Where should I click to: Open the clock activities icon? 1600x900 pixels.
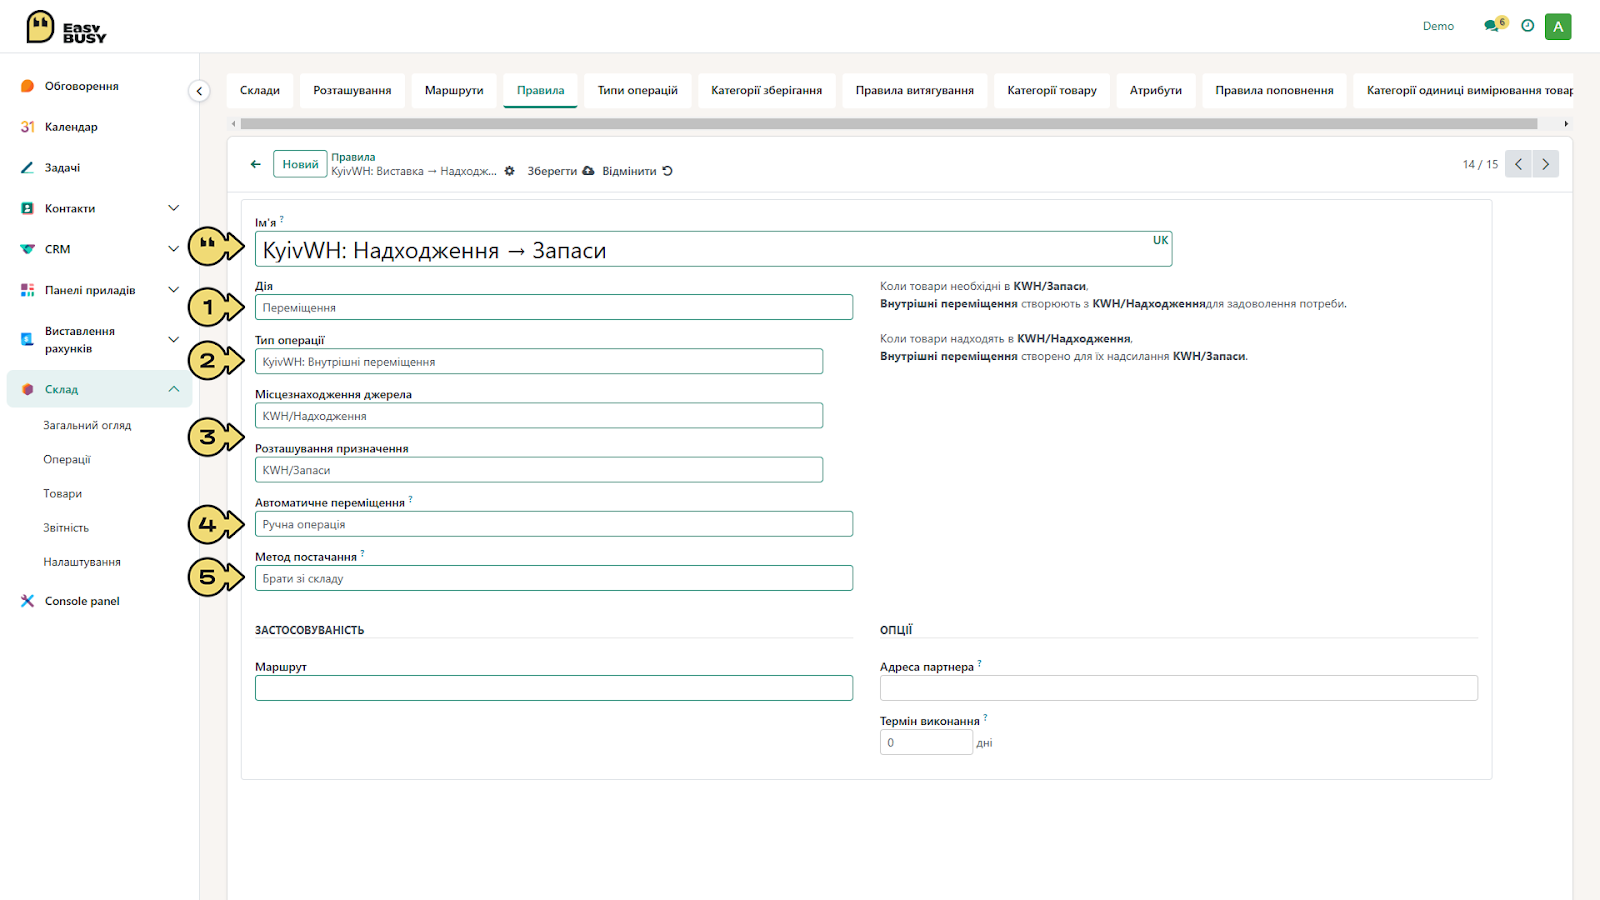pyautogui.click(x=1527, y=26)
